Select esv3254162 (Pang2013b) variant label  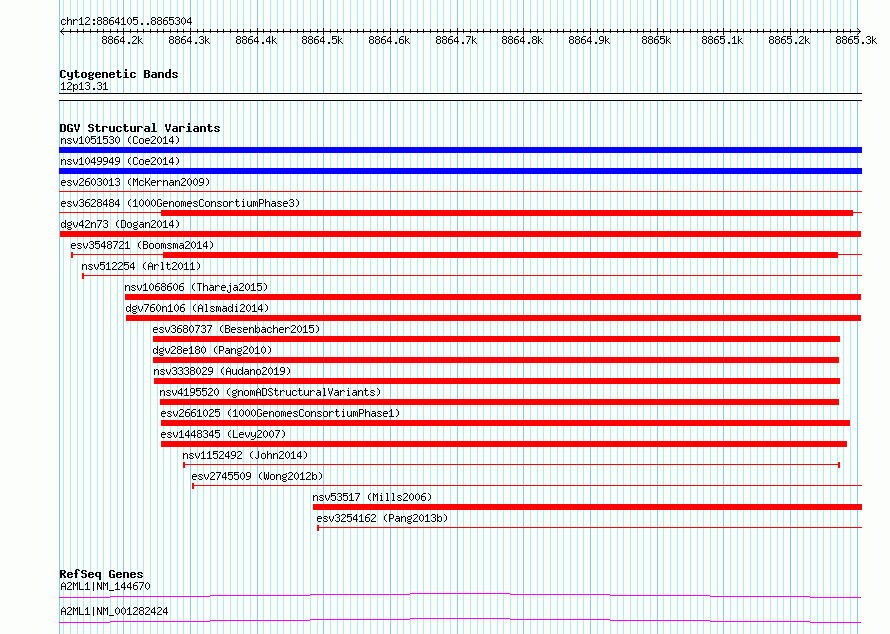click(x=382, y=518)
